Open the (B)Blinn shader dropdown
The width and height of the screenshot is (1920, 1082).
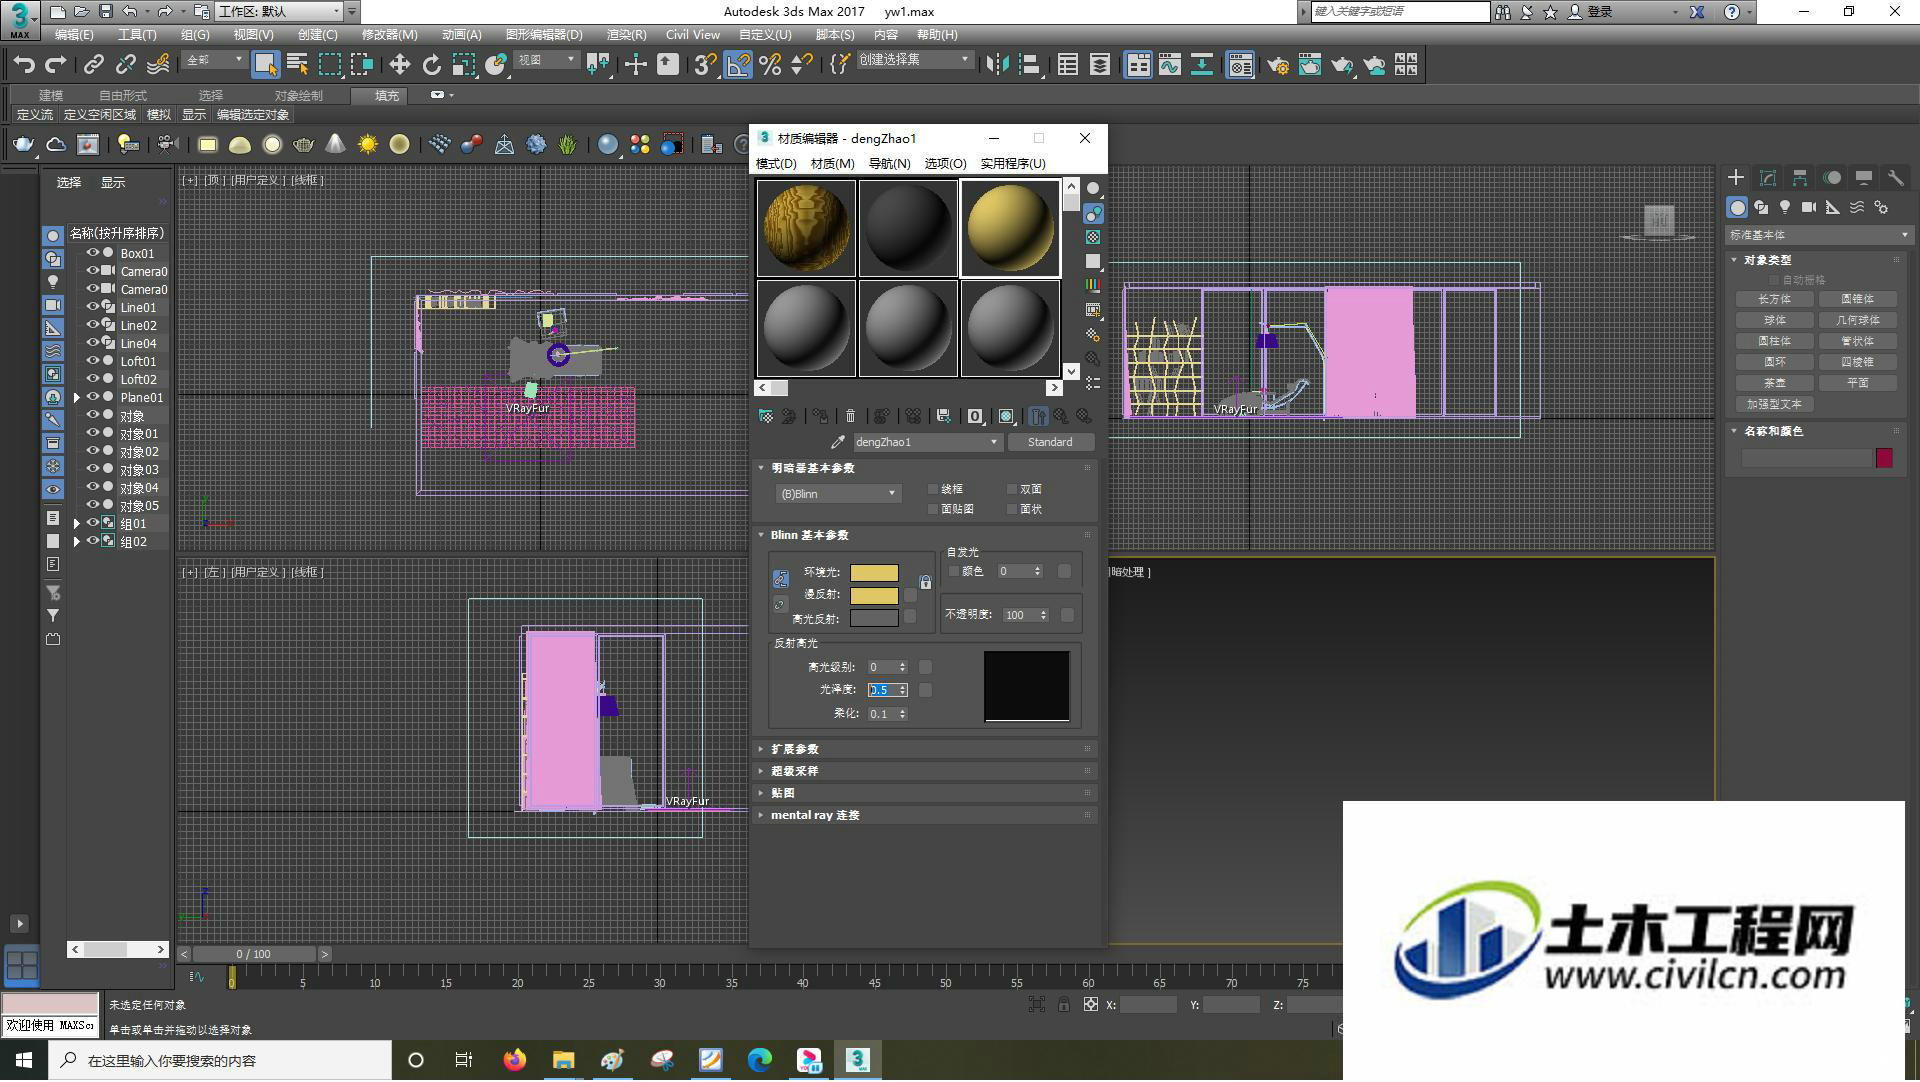pyautogui.click(x=838, y=493)
